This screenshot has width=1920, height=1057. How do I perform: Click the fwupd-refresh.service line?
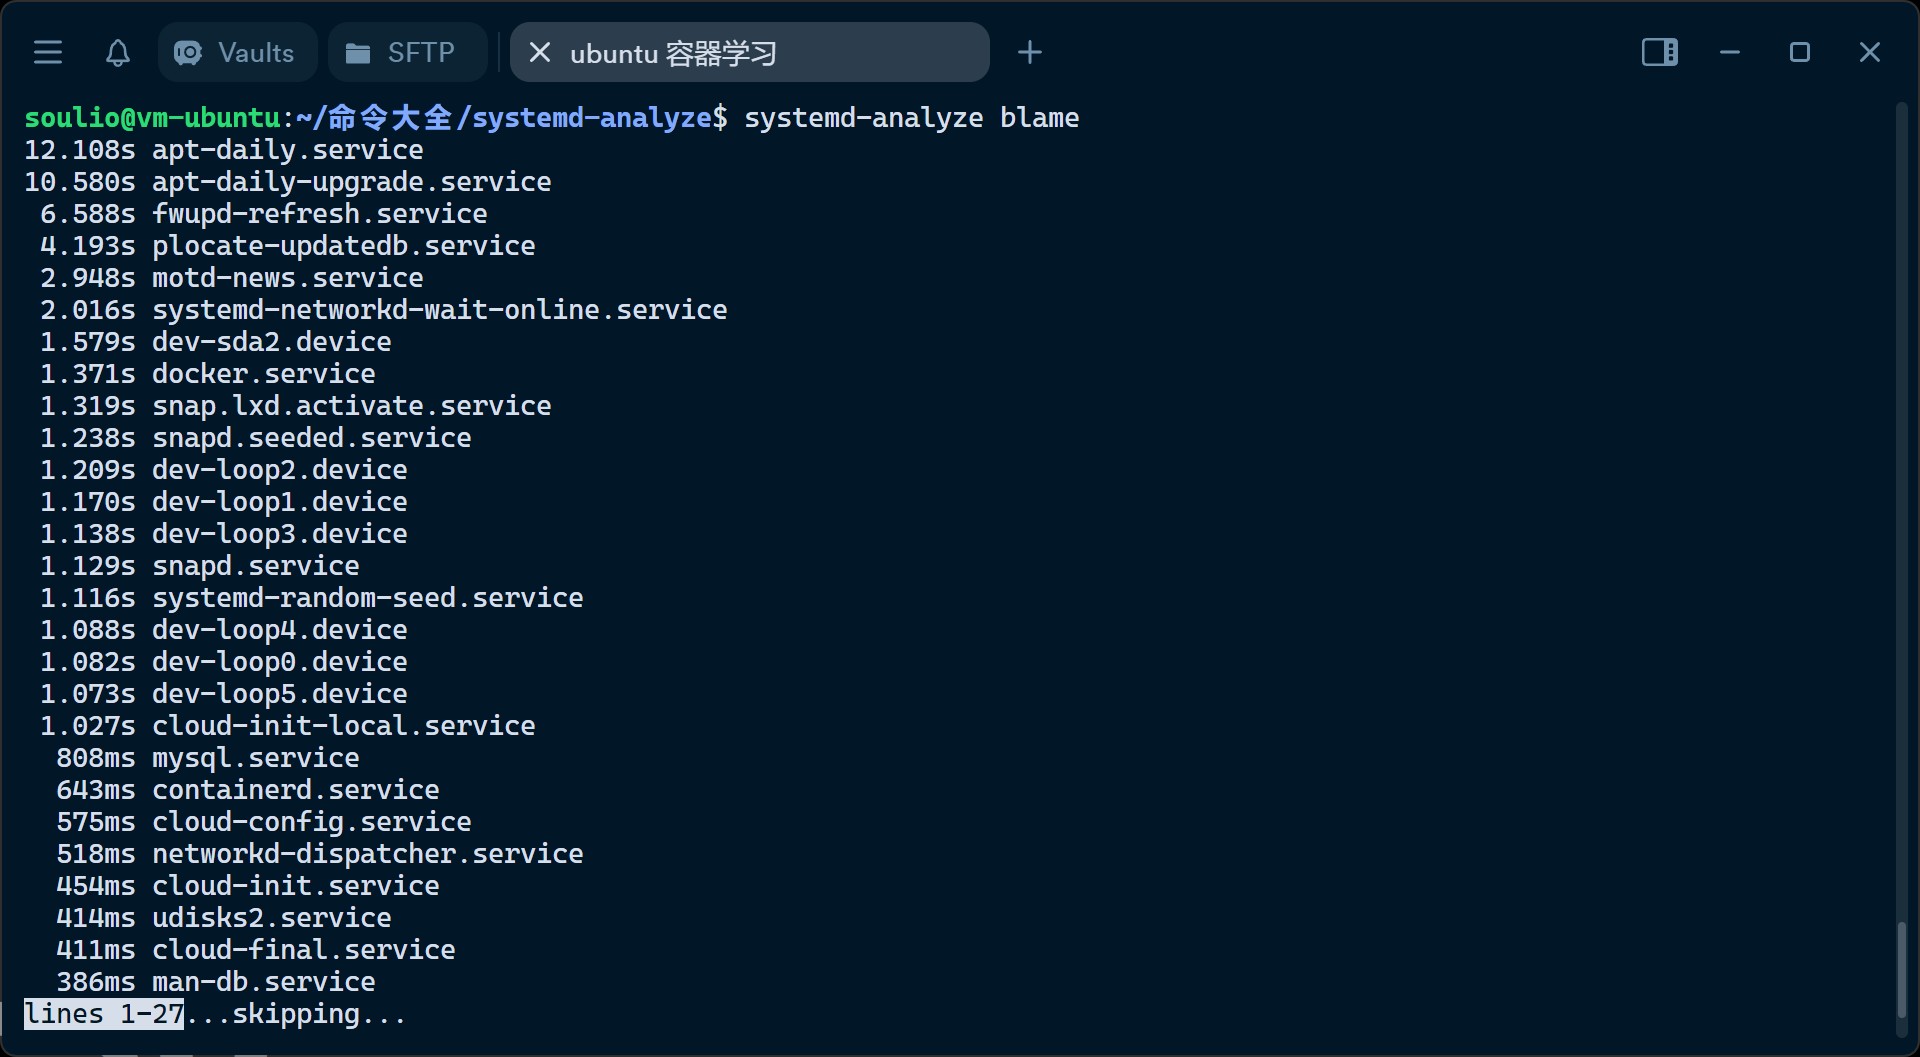264,214
